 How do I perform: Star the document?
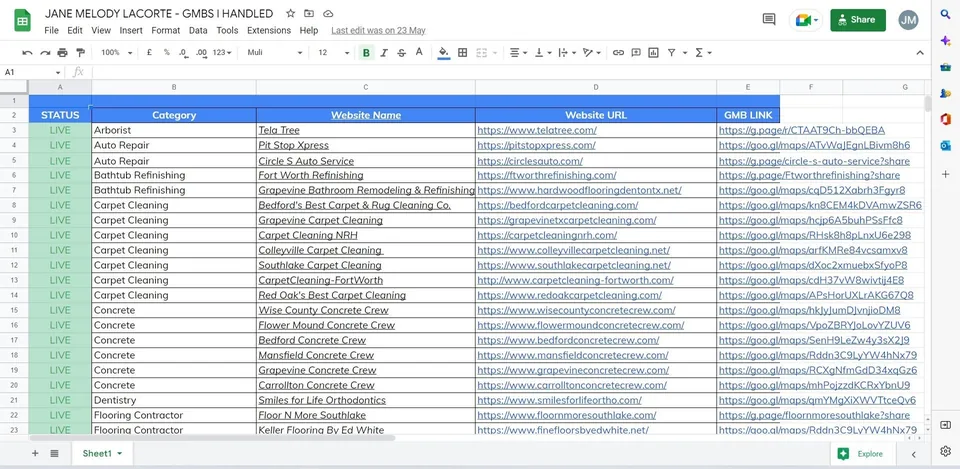tap(291, 13)
